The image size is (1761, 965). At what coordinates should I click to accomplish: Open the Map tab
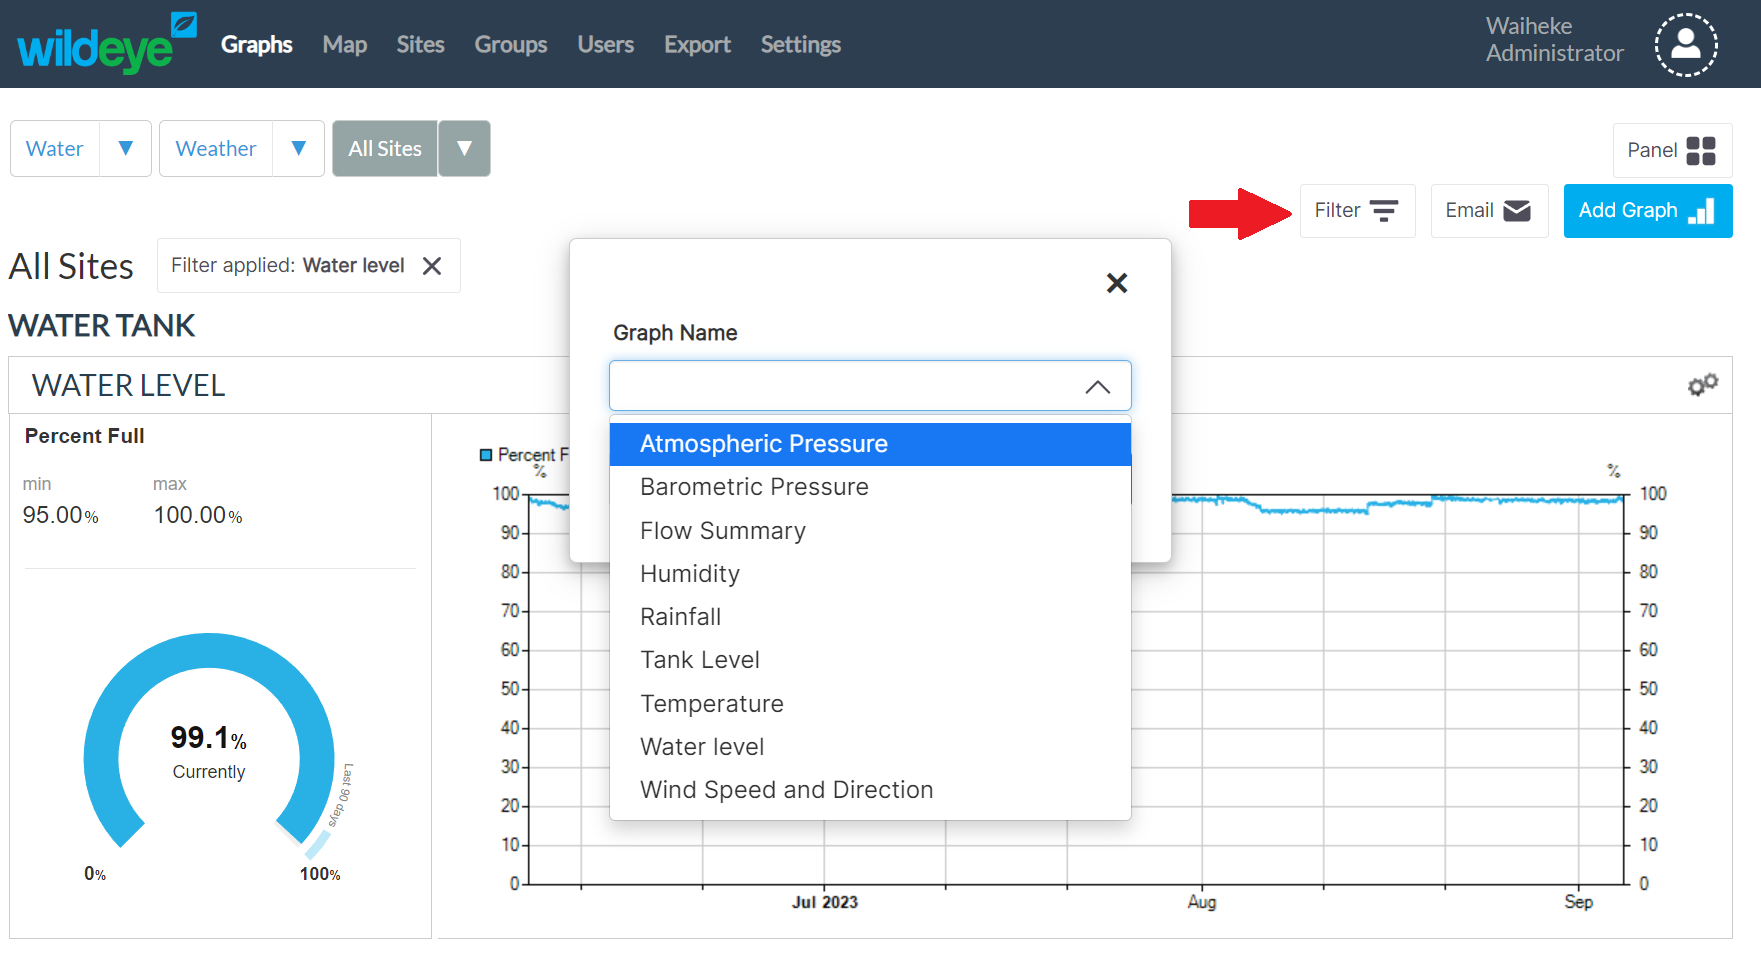point(344,45)
